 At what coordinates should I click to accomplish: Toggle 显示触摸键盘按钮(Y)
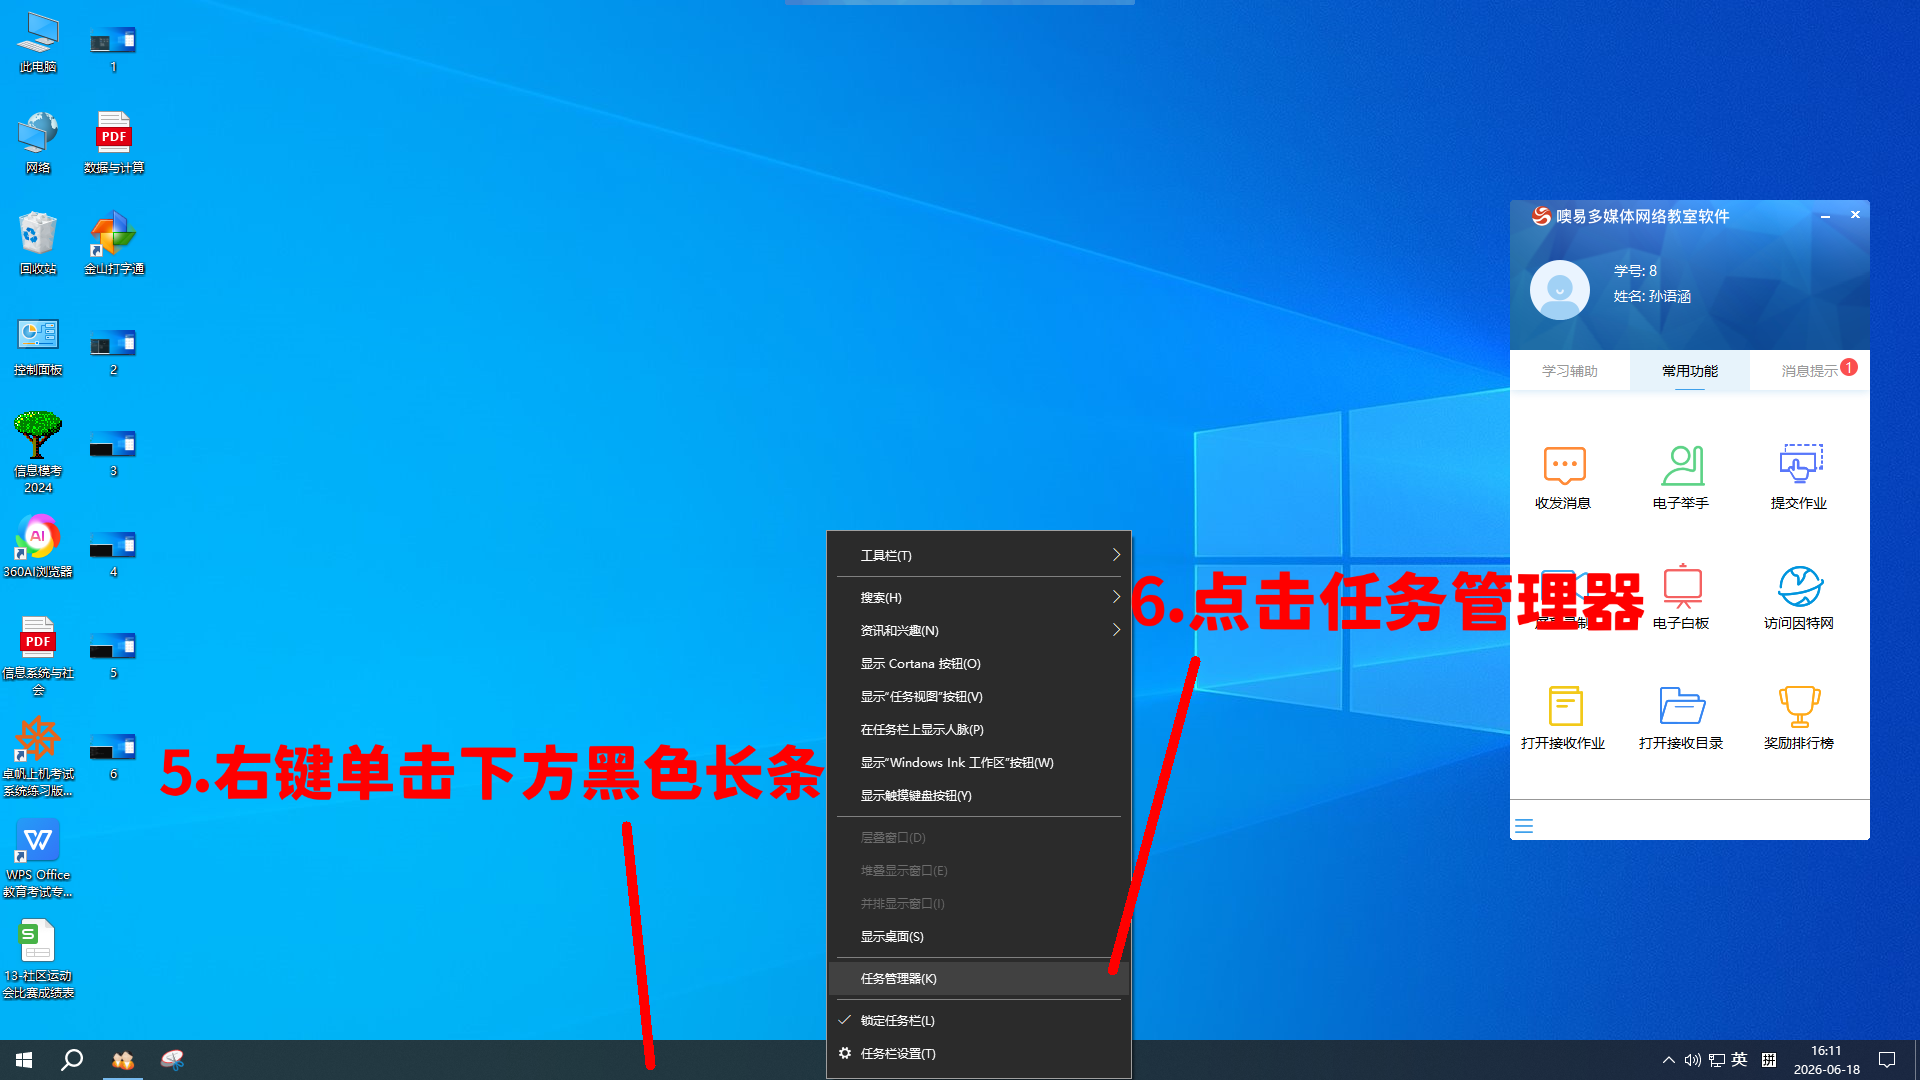pos(980,795)
